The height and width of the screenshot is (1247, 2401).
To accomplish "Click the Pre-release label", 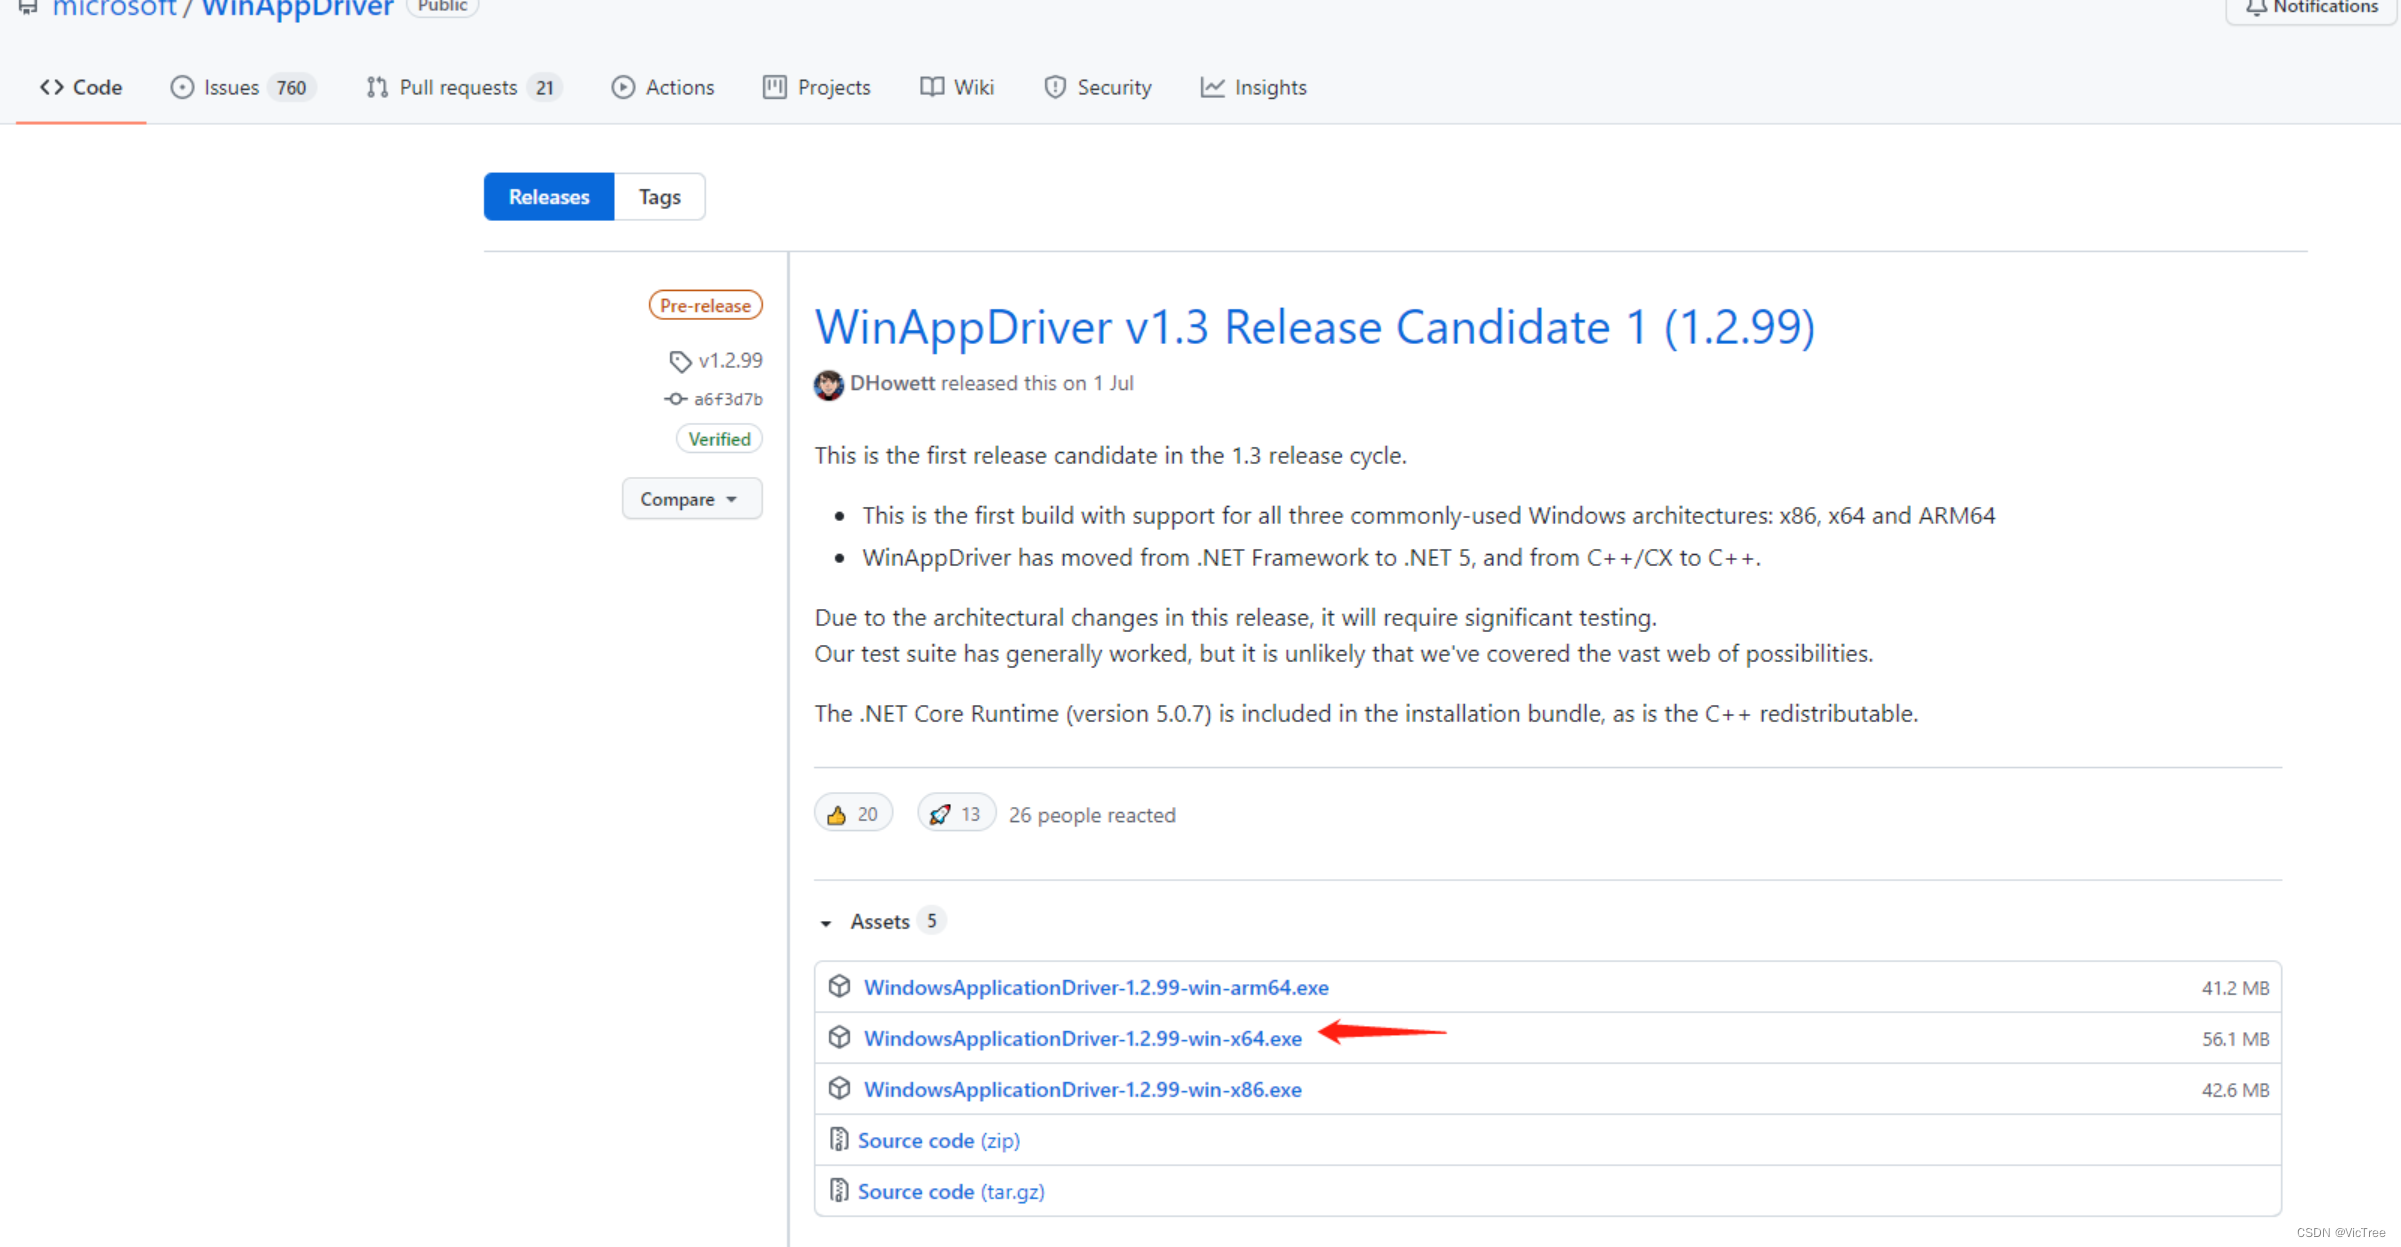I will click(x=705, y=305).
